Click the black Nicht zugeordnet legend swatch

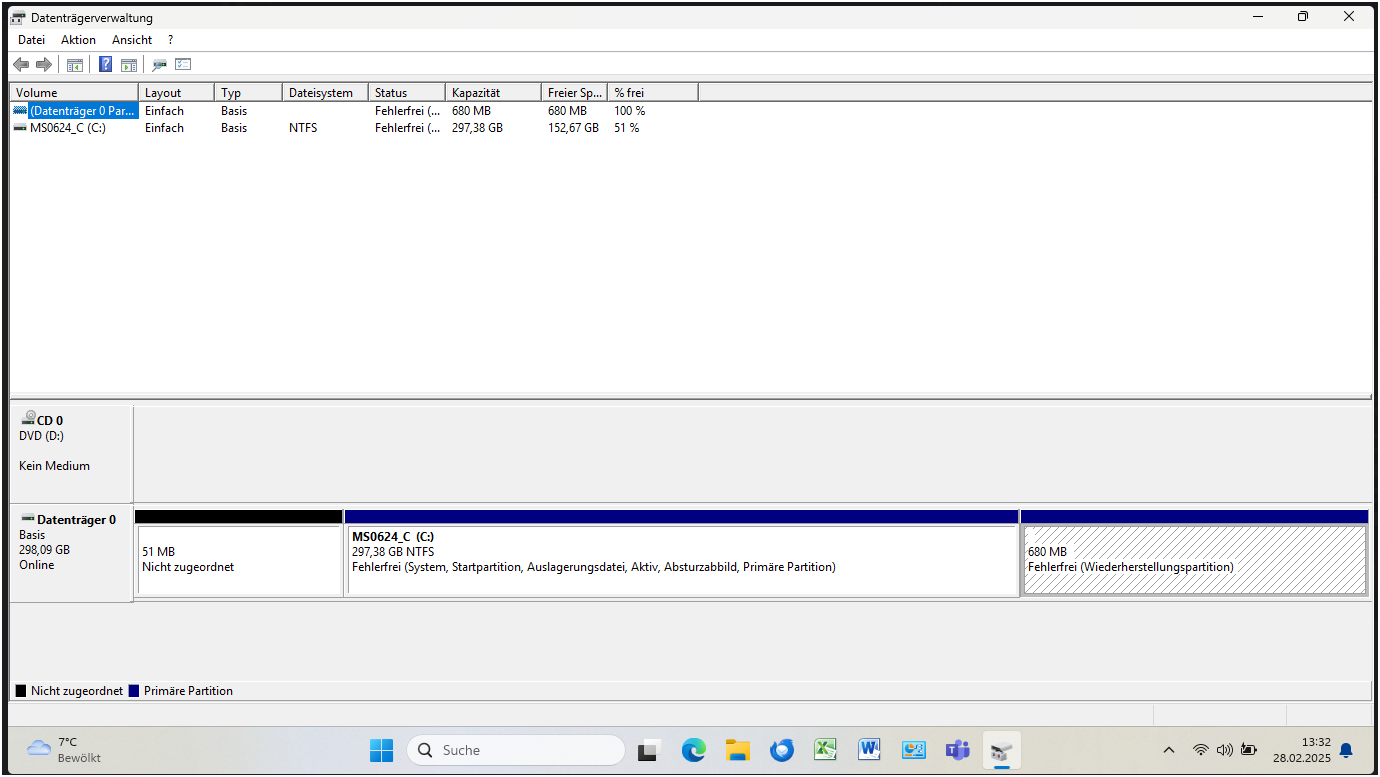[21, 691]
